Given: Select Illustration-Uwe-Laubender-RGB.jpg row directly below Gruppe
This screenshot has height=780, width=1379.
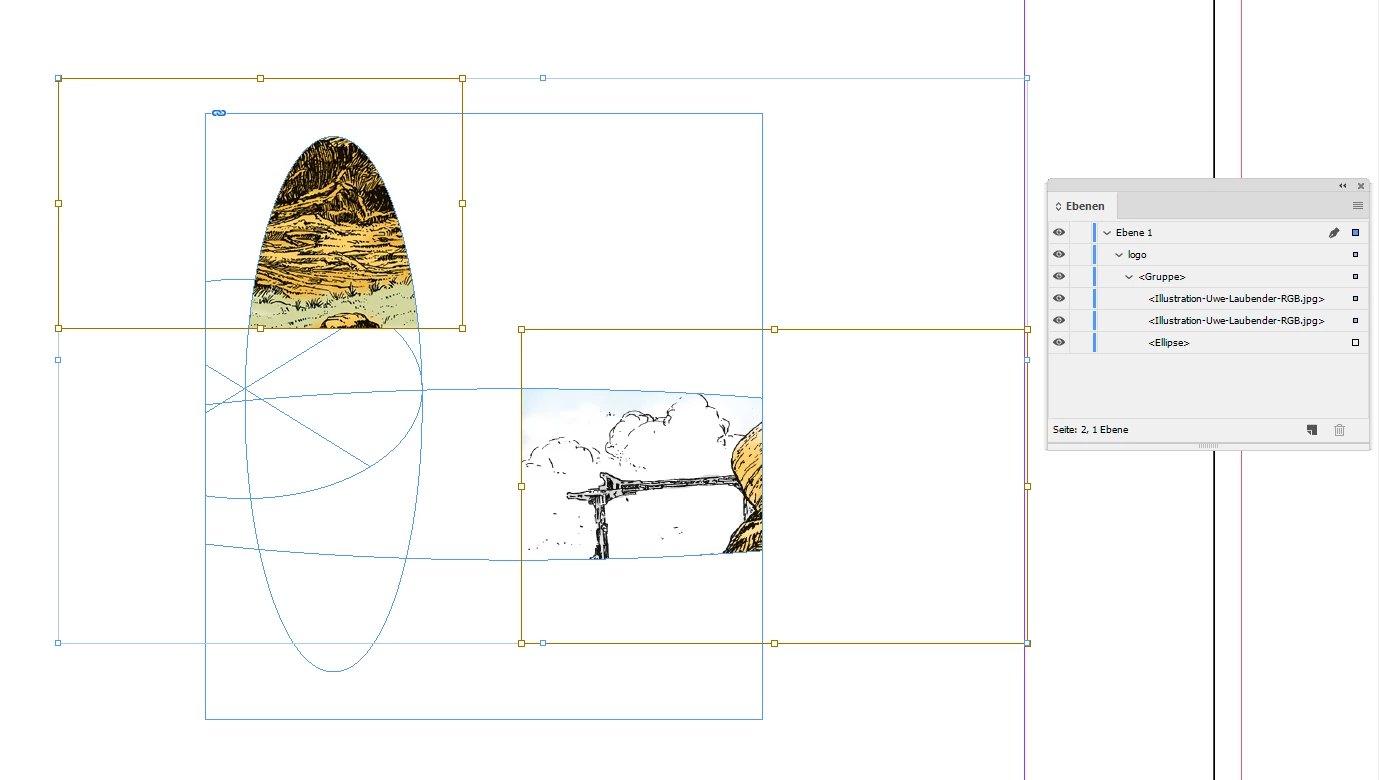Looking at the screenshot, I should pos(1208,299).
